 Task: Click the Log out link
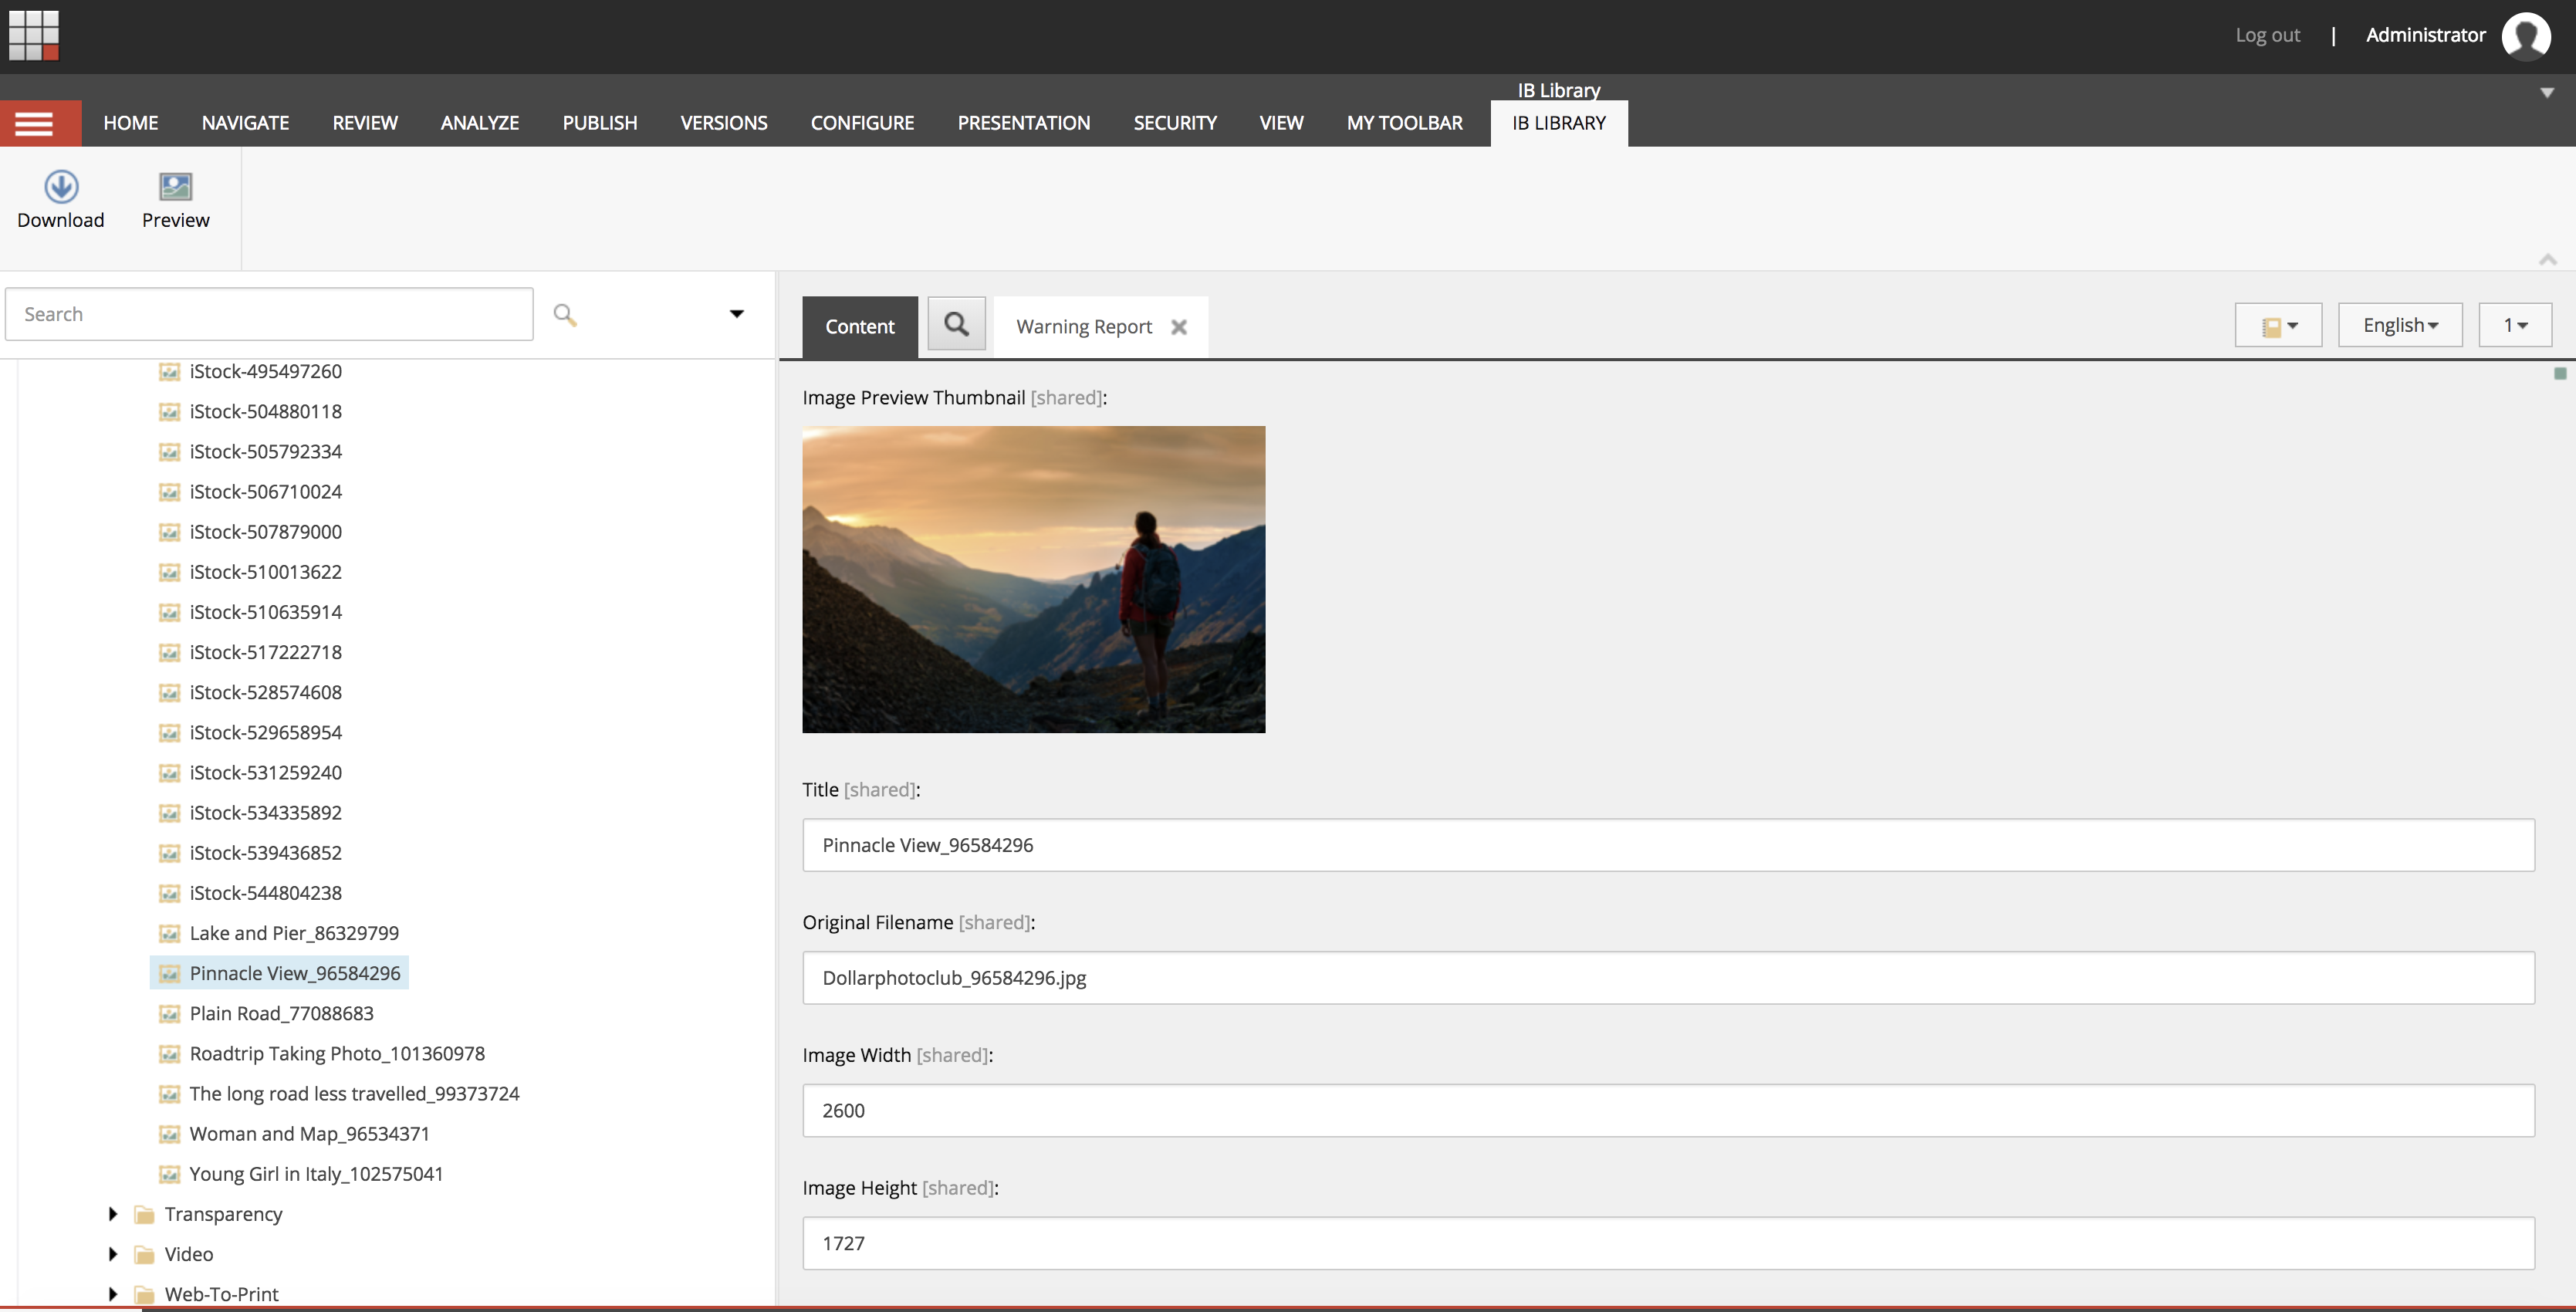(x=2267, y=35)
